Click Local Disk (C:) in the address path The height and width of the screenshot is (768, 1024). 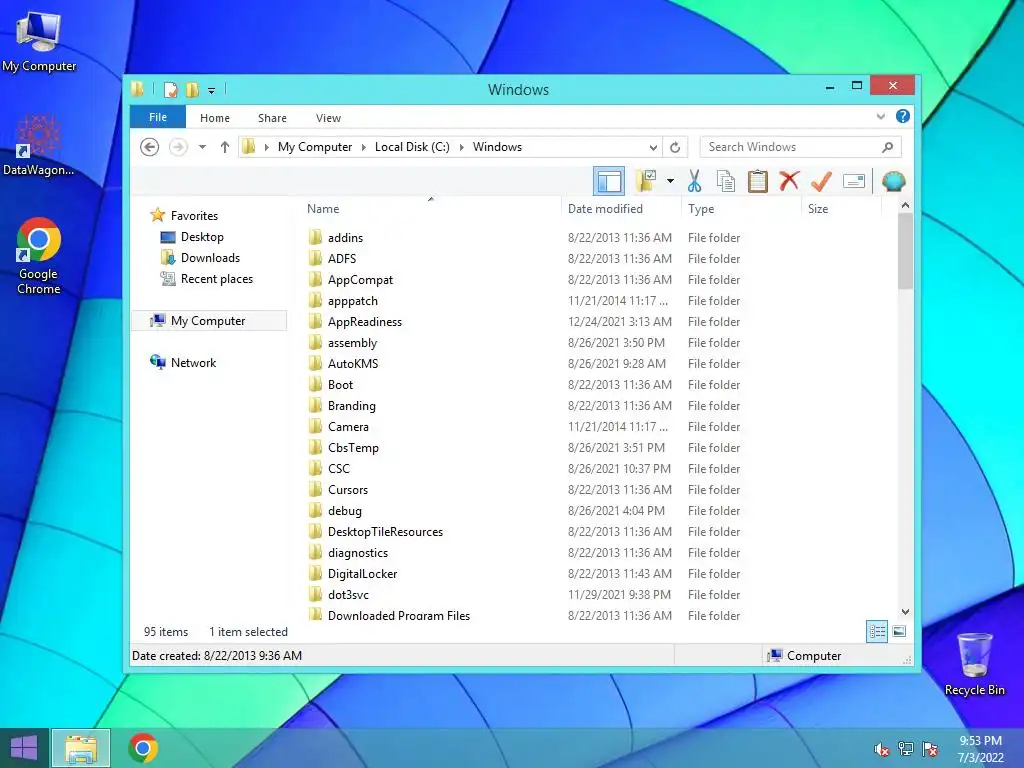click(x=412, y=147)
